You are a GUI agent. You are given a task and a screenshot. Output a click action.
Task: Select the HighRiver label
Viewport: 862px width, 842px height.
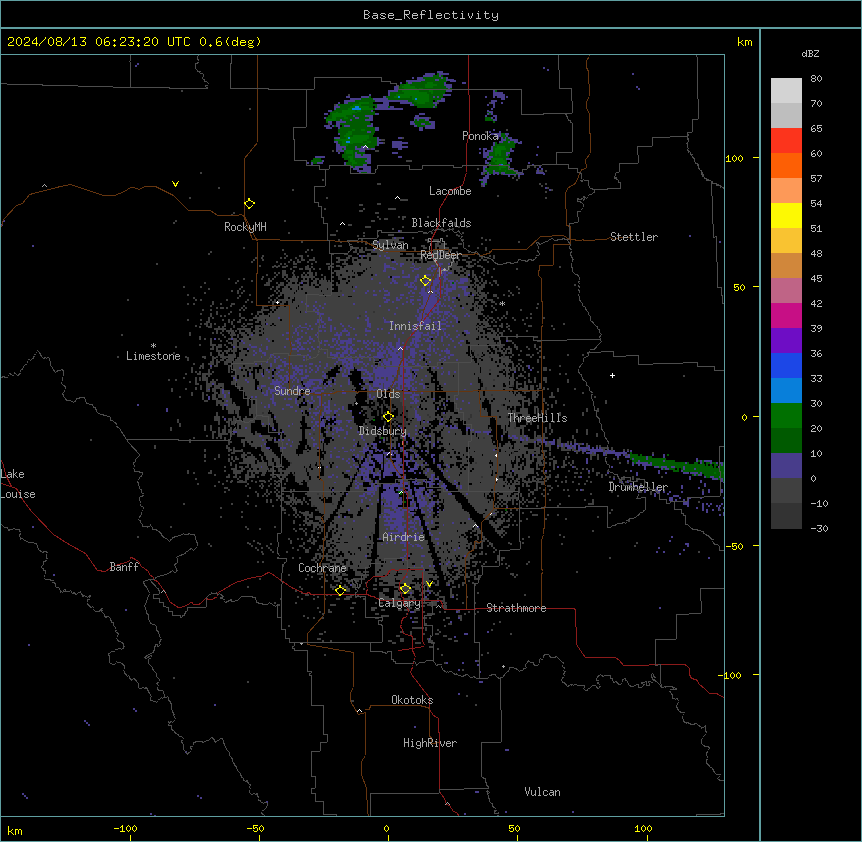click(430, 743)
